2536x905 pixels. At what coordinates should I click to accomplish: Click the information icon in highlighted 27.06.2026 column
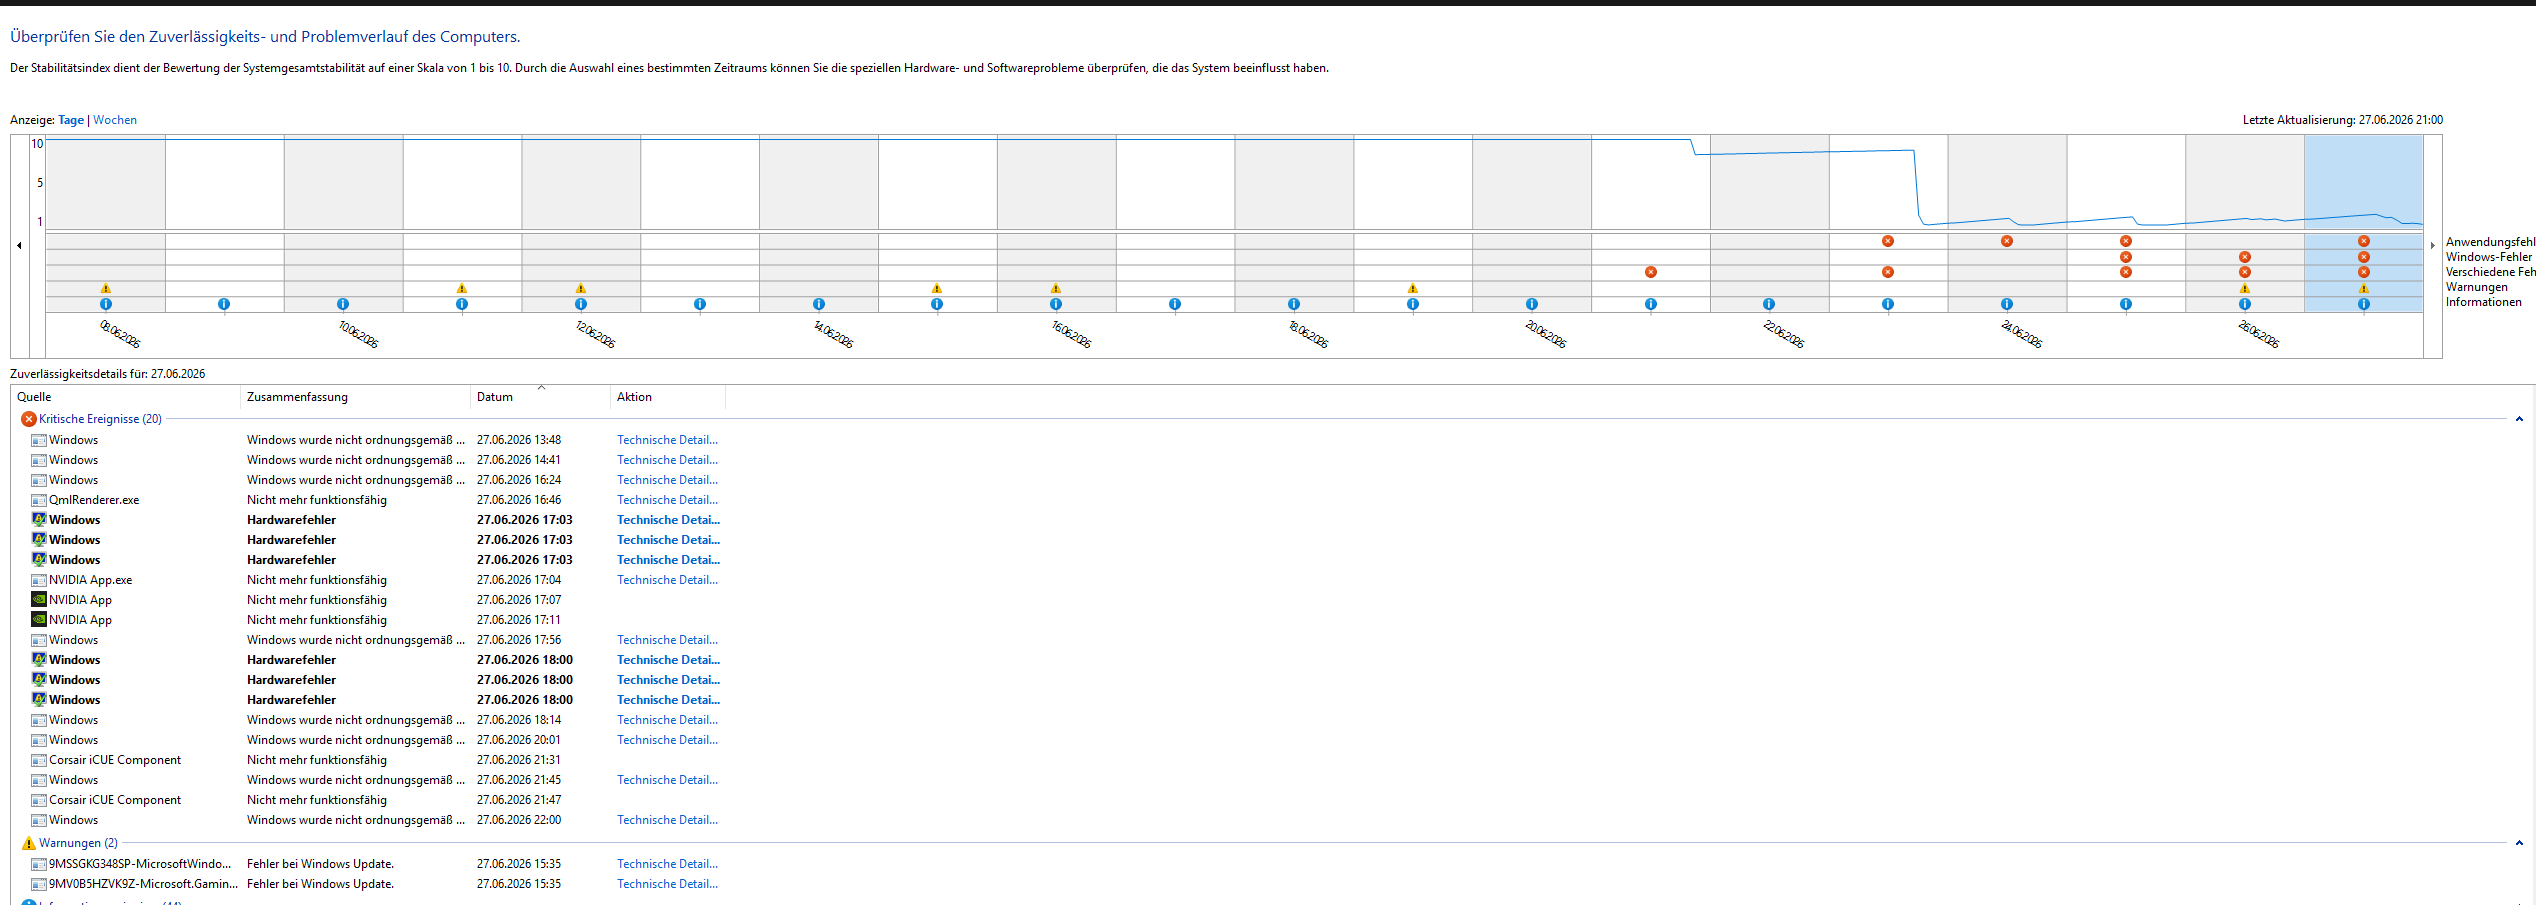pos(2364,304)
